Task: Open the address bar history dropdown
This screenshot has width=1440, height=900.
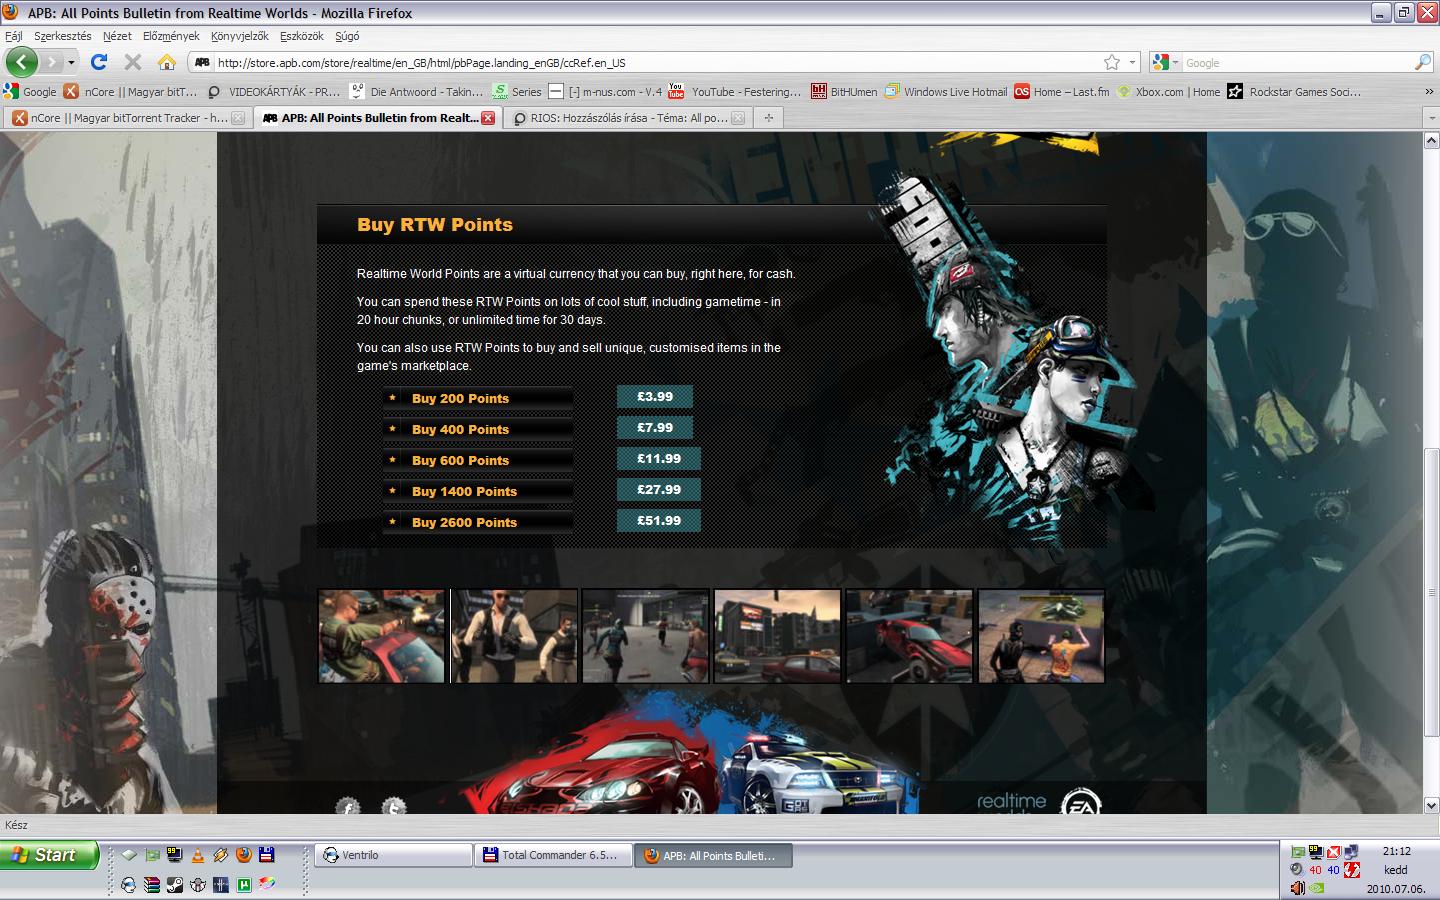Action: point(1133,62)
